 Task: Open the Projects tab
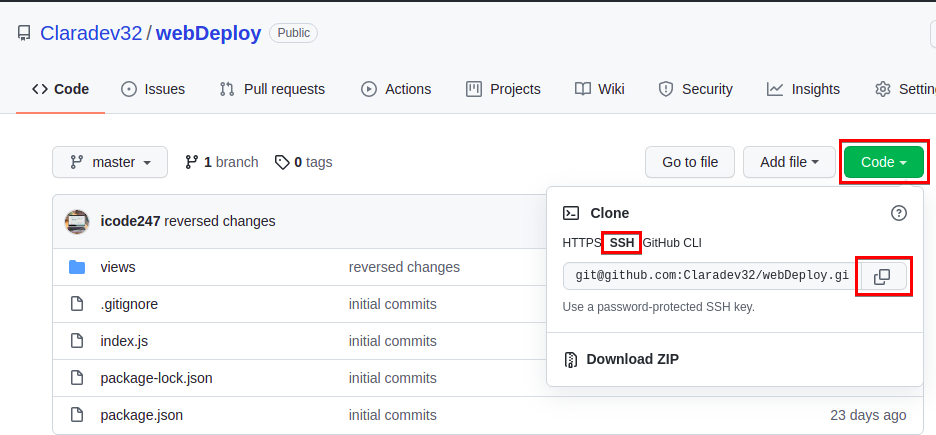click(x=503, y=90)
